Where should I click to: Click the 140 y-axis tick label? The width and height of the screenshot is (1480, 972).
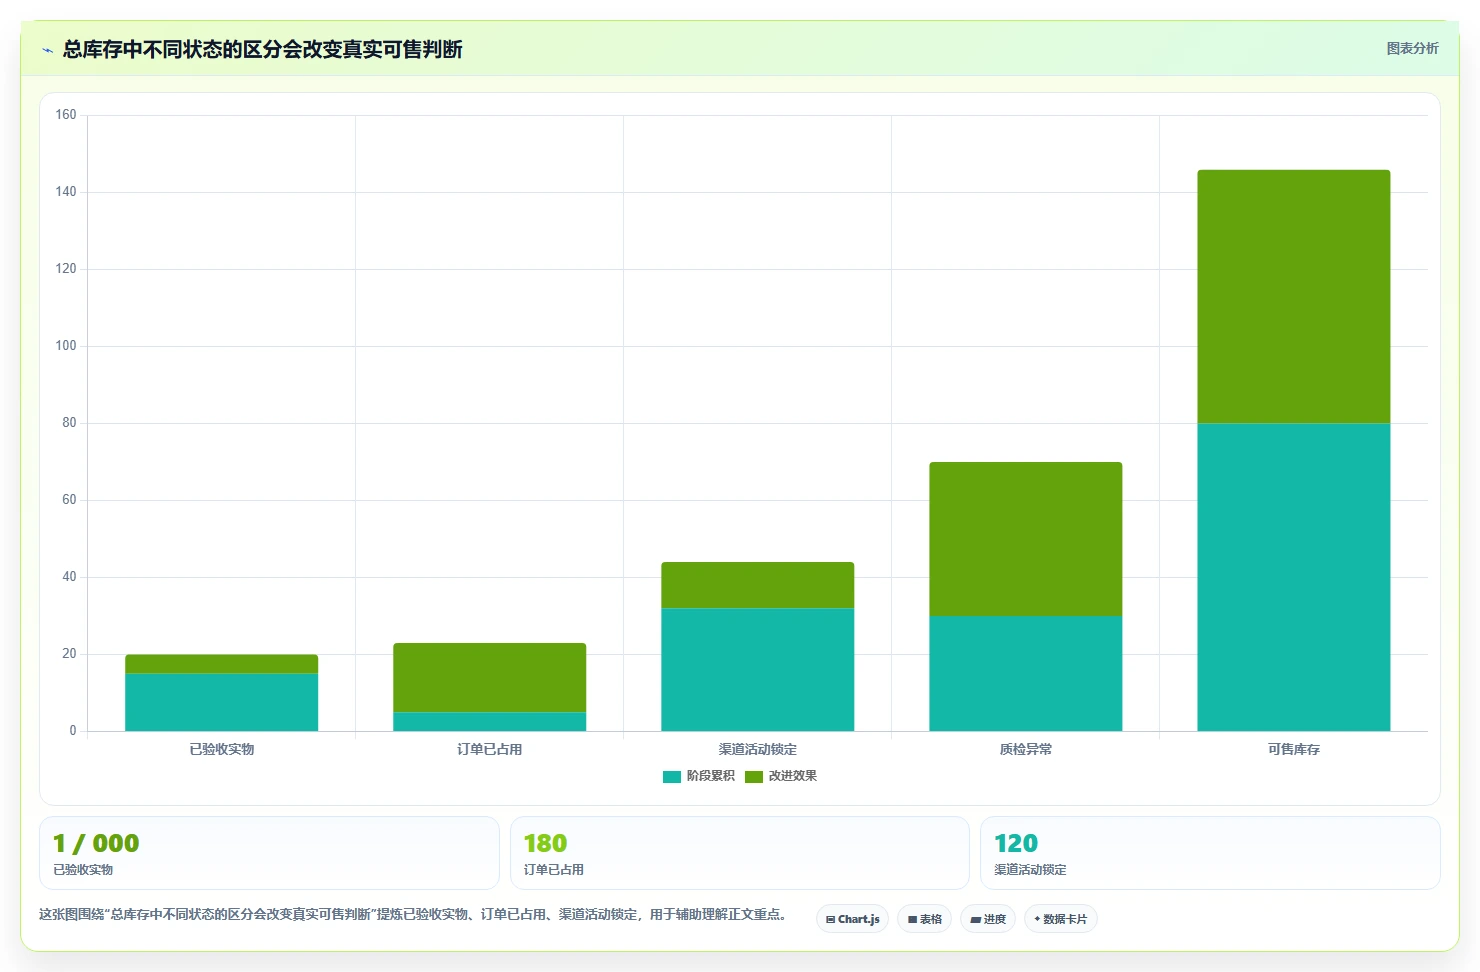pyautogui.click(x=66, y=192)
